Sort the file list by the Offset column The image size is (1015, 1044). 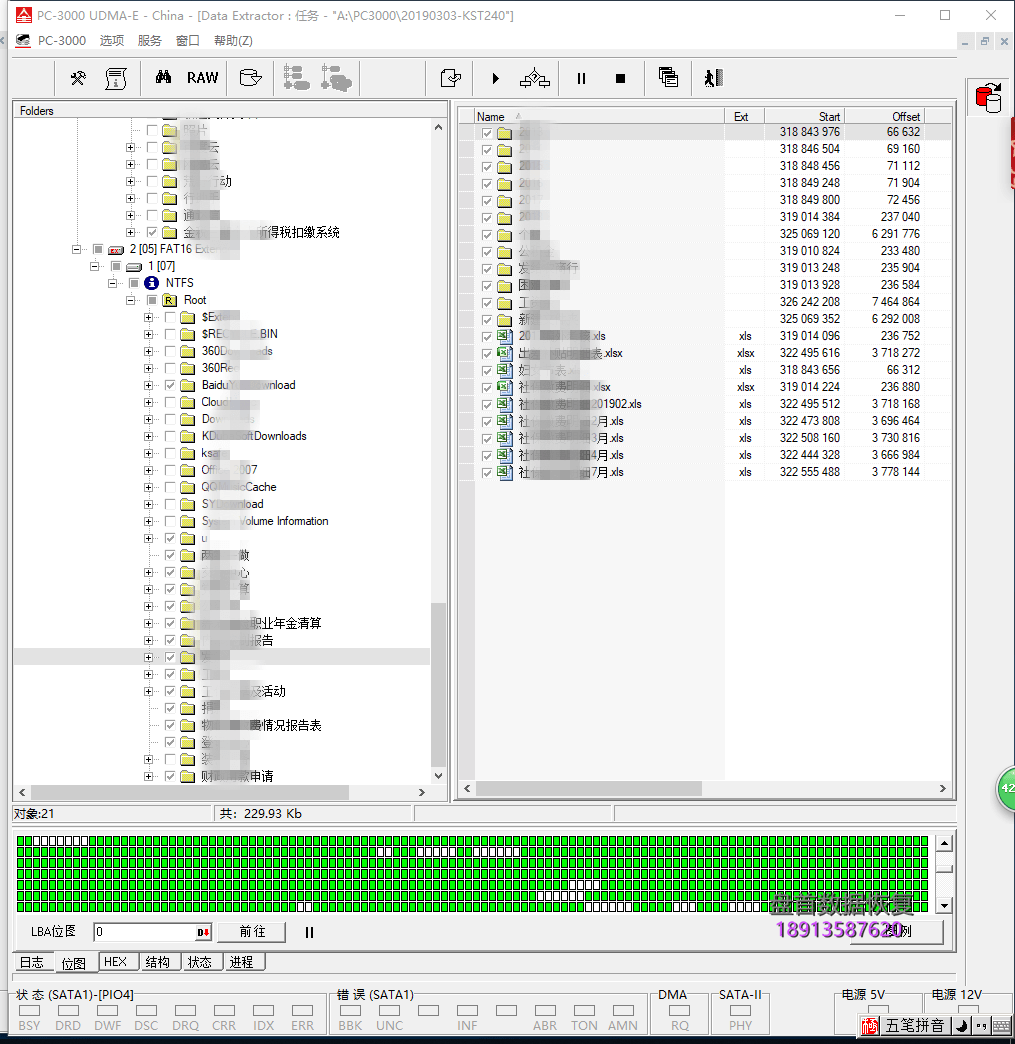click(x=885, y=117)
